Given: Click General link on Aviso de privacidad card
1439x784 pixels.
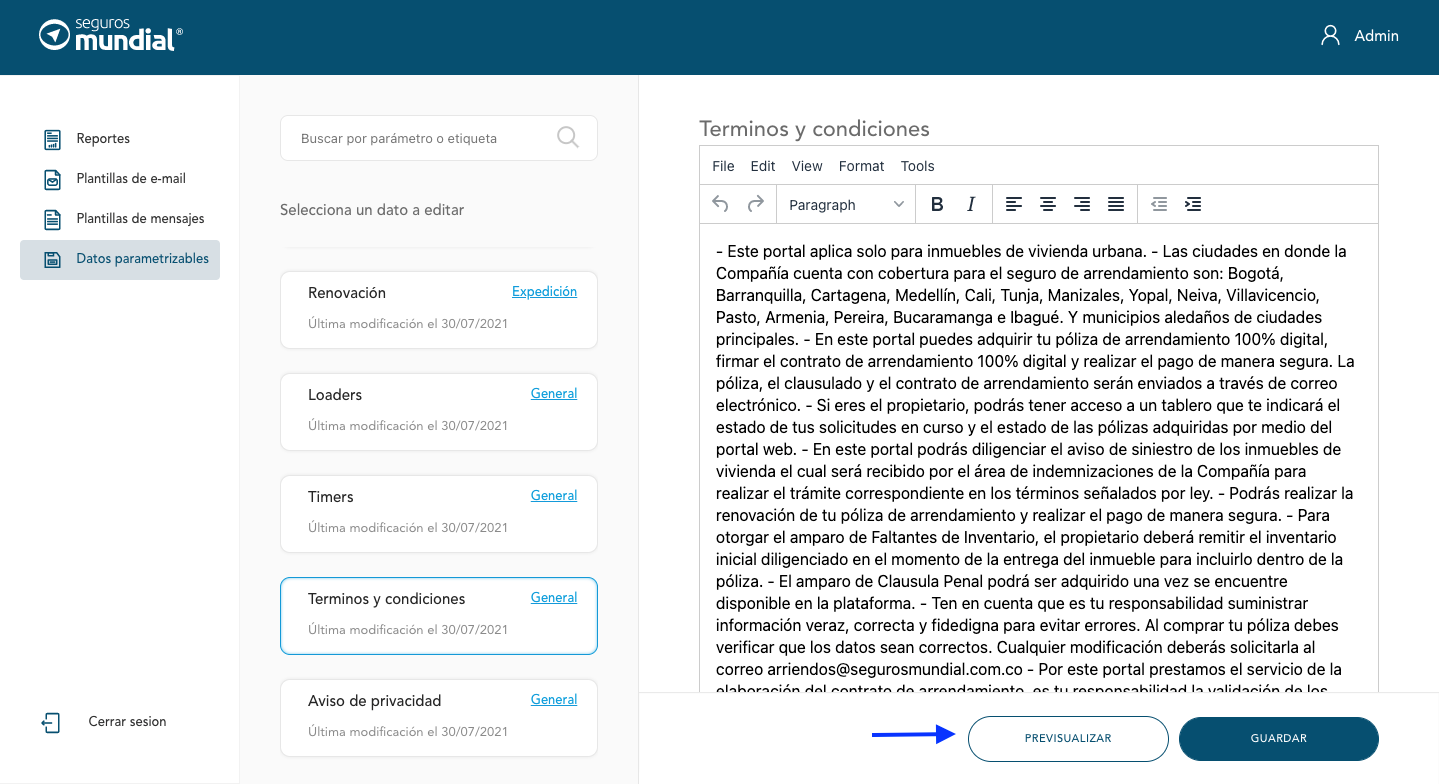Looking at the screenshot, I should [554, 700].
